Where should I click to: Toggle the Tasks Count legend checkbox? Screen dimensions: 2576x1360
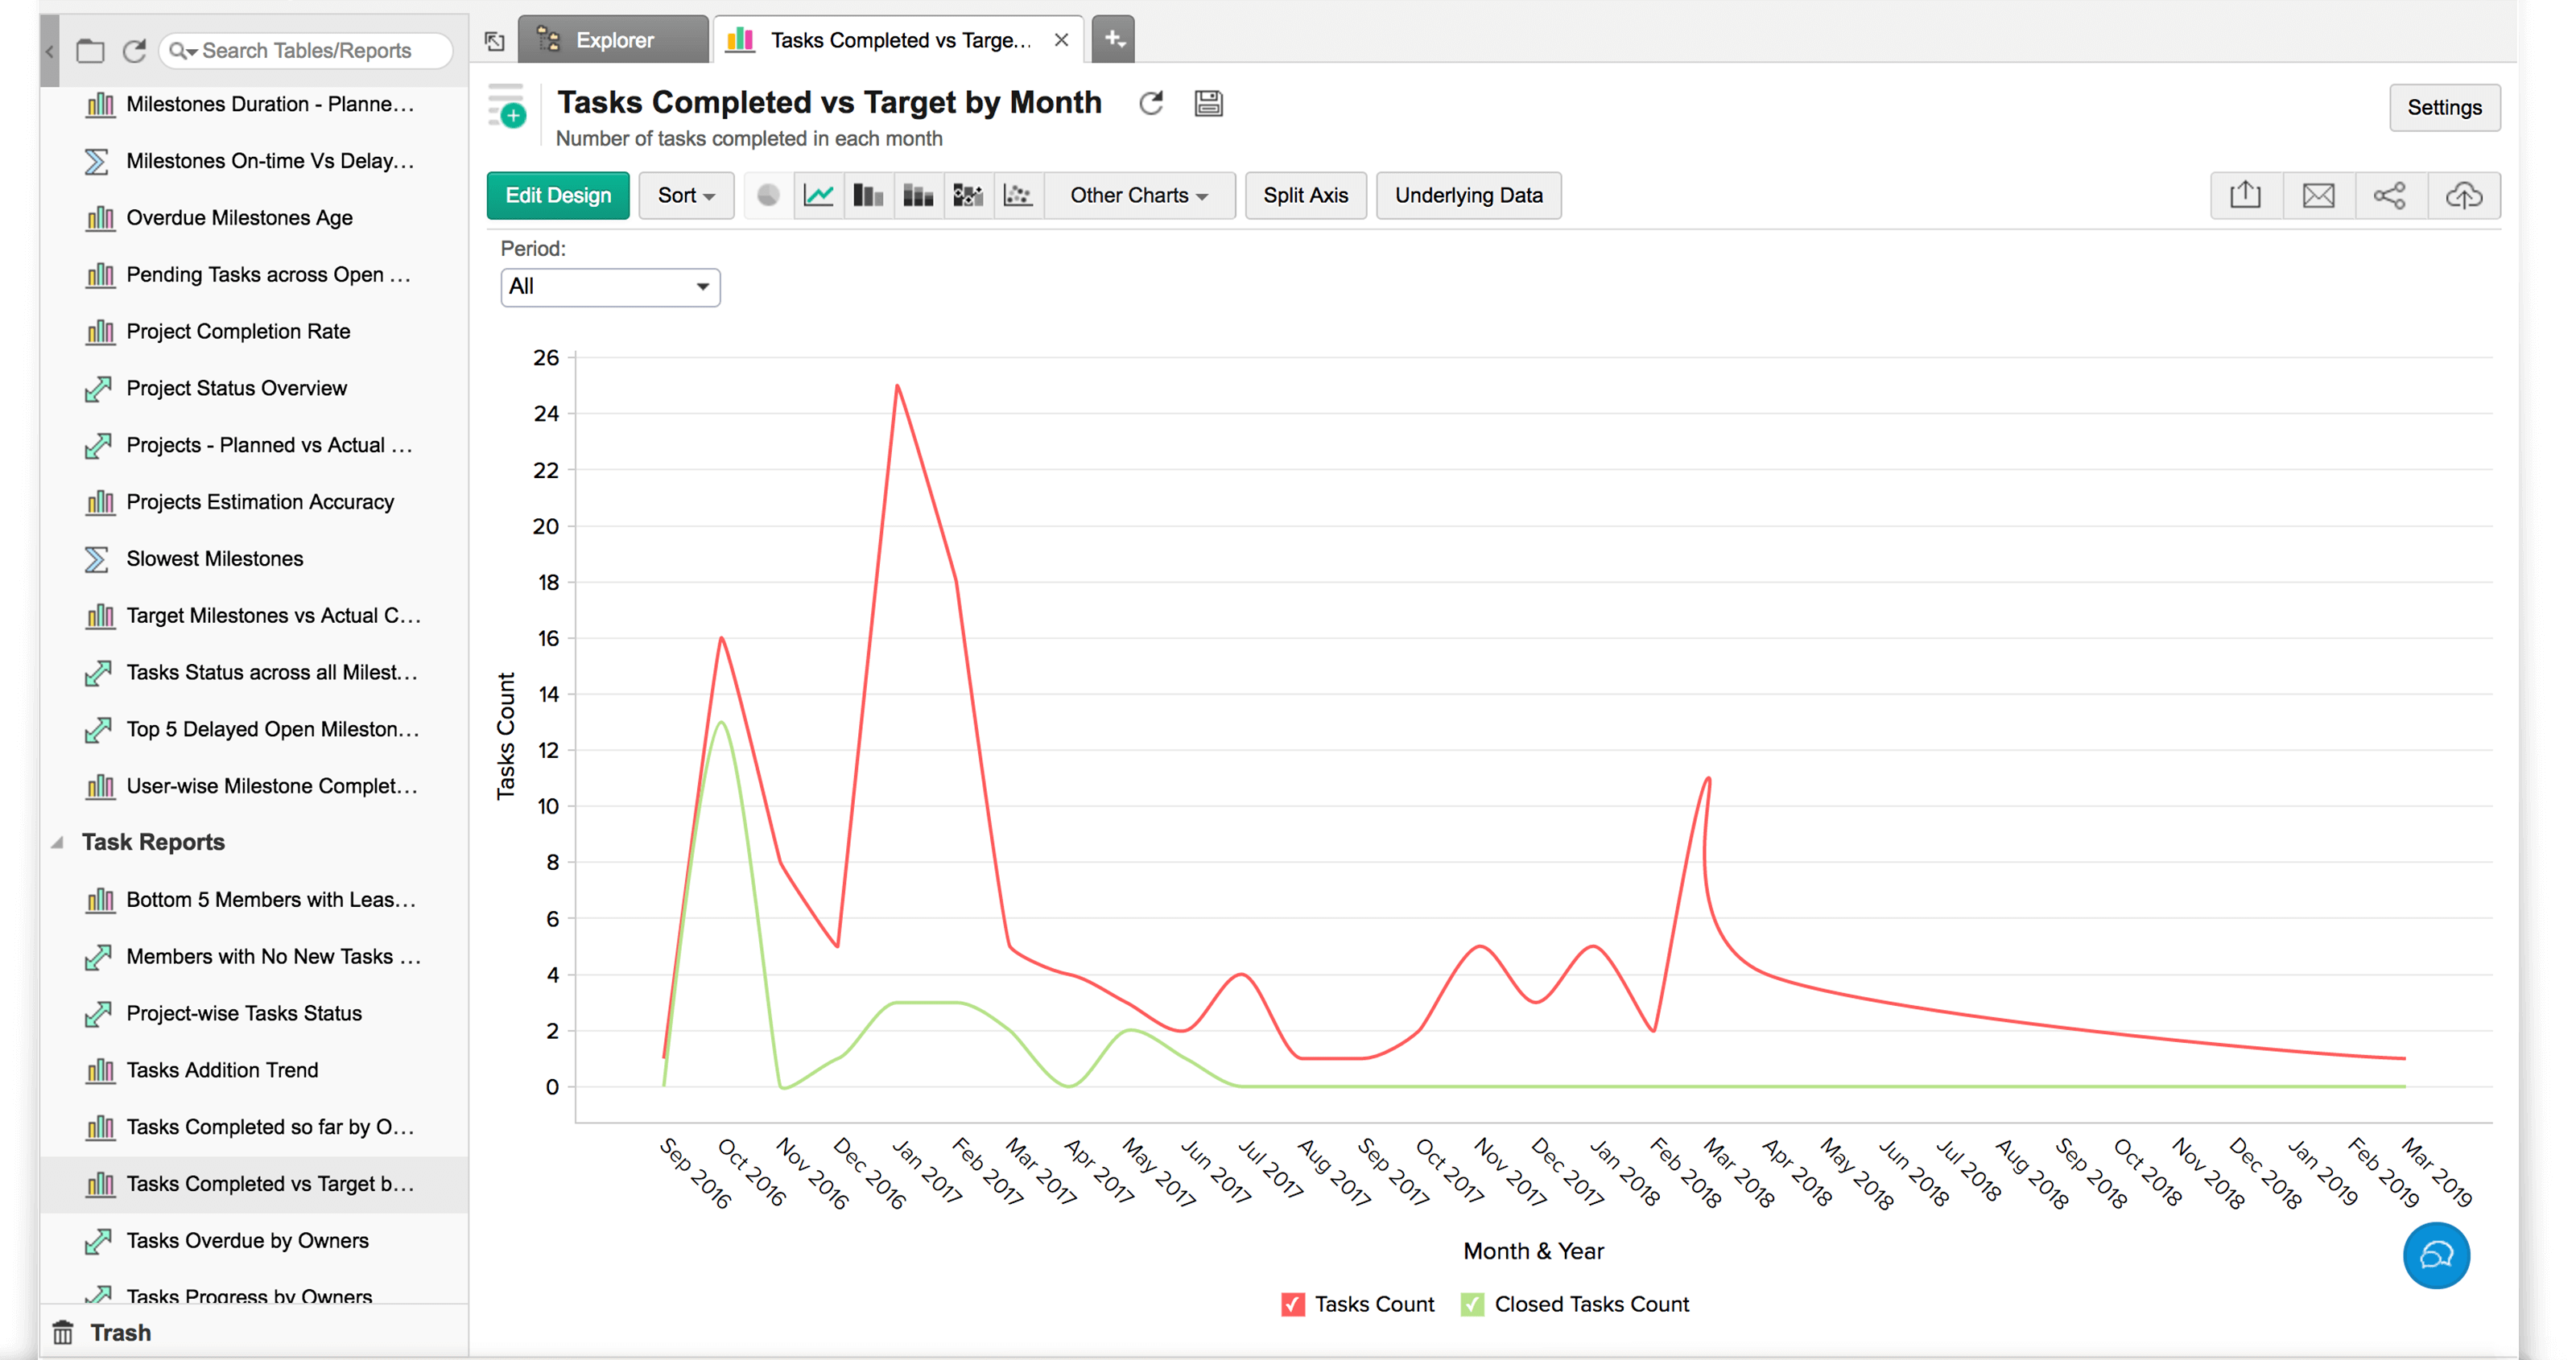(x=1292, y=1304)
